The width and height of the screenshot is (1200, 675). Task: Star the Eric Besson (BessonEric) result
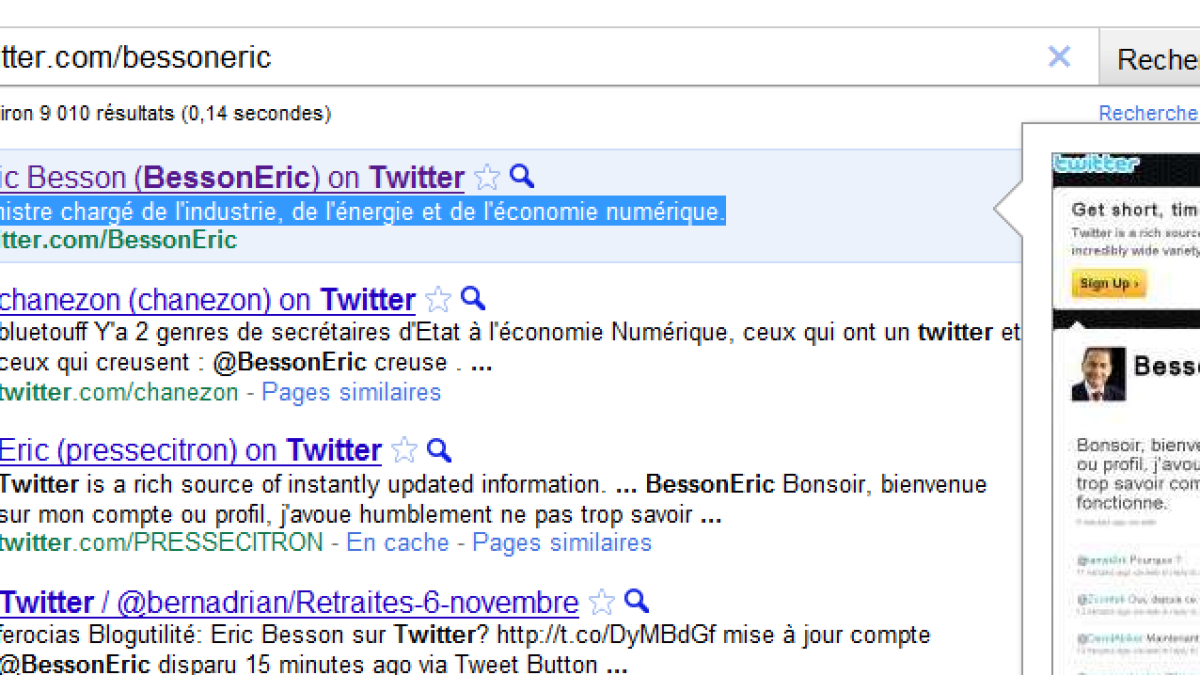[x=487, y=178]
